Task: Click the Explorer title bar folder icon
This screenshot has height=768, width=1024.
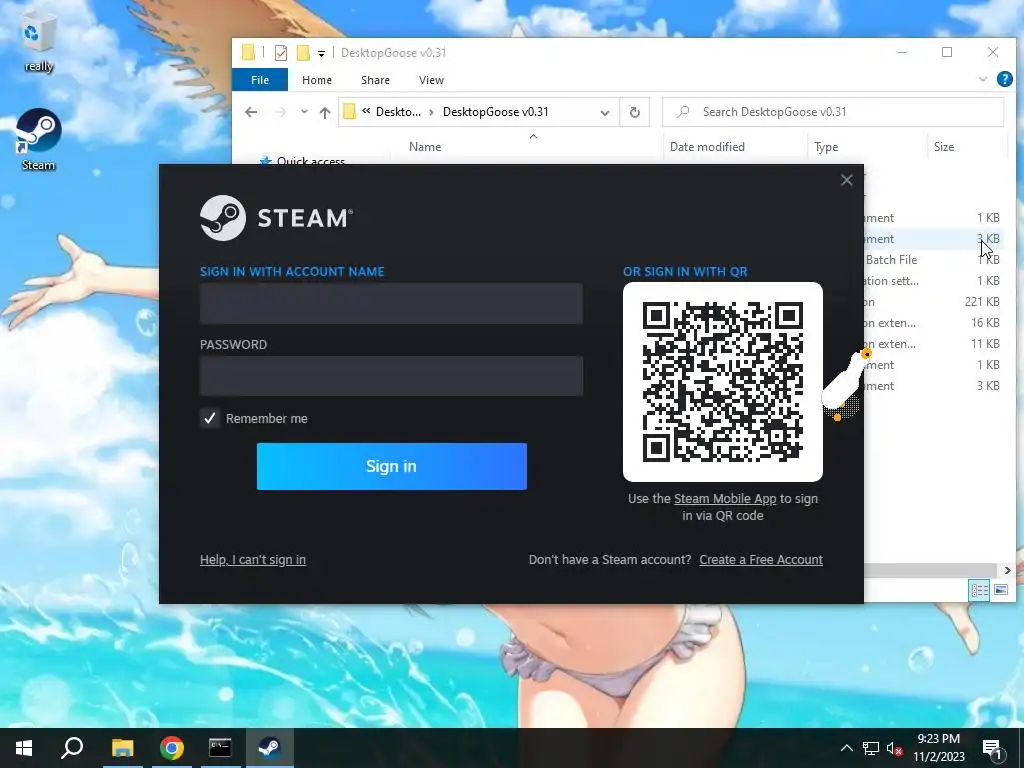Action: click(x=248, y=52)
